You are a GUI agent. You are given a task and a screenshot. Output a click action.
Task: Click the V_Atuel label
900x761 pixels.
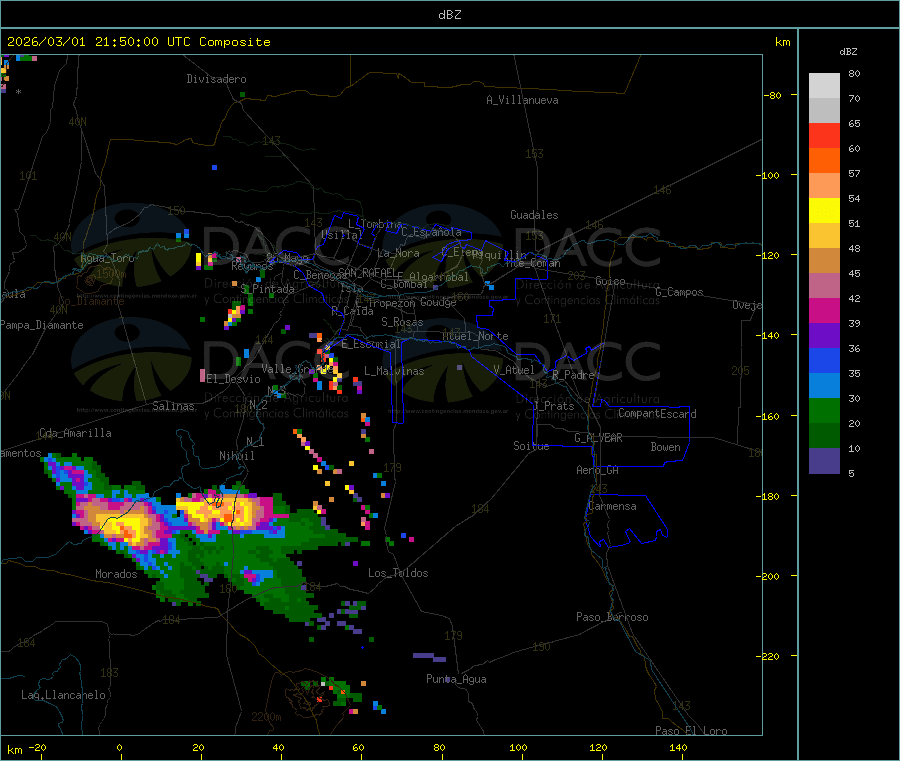[x=514, y=370]
